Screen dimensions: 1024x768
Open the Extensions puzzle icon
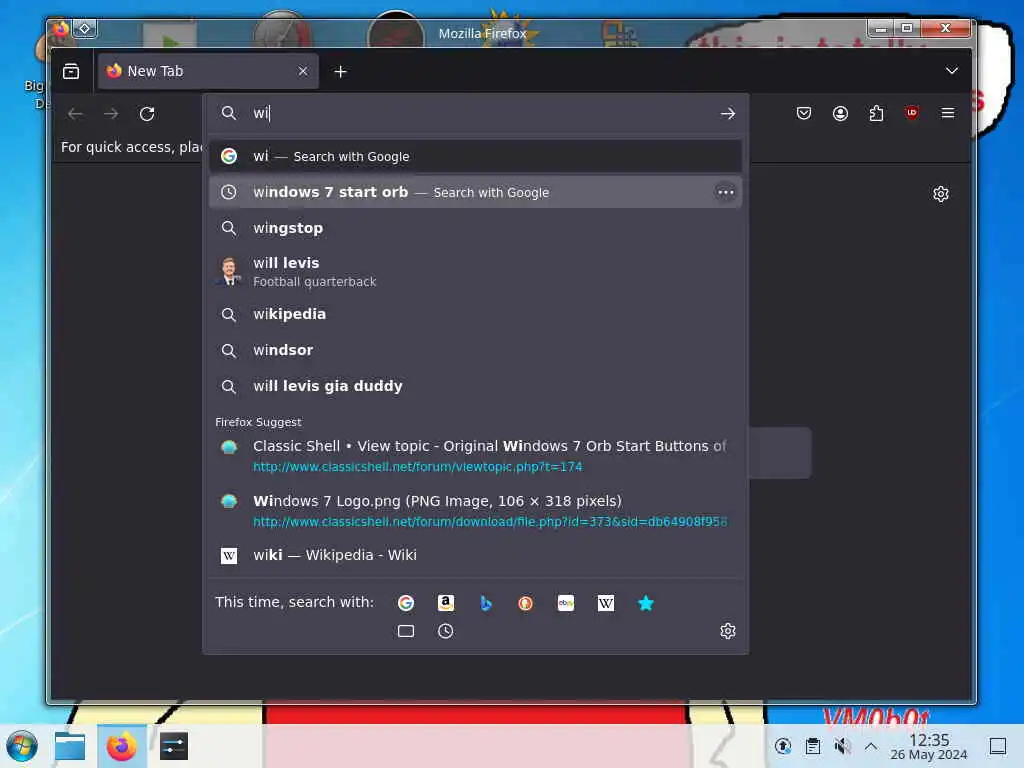[876, 114]
